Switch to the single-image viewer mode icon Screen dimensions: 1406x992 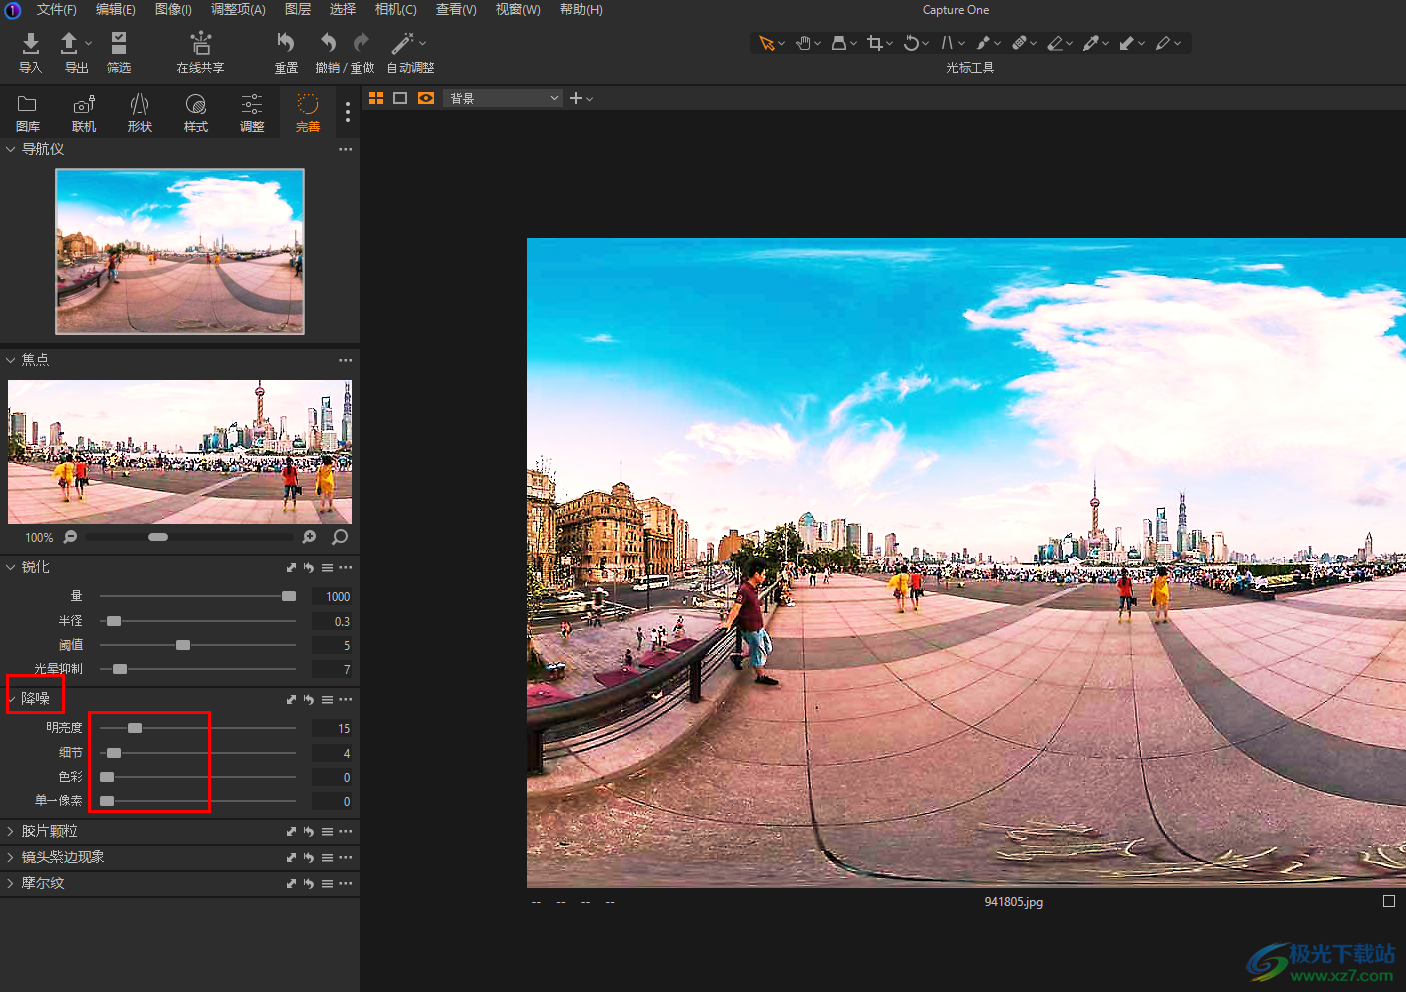coord(400,98)
